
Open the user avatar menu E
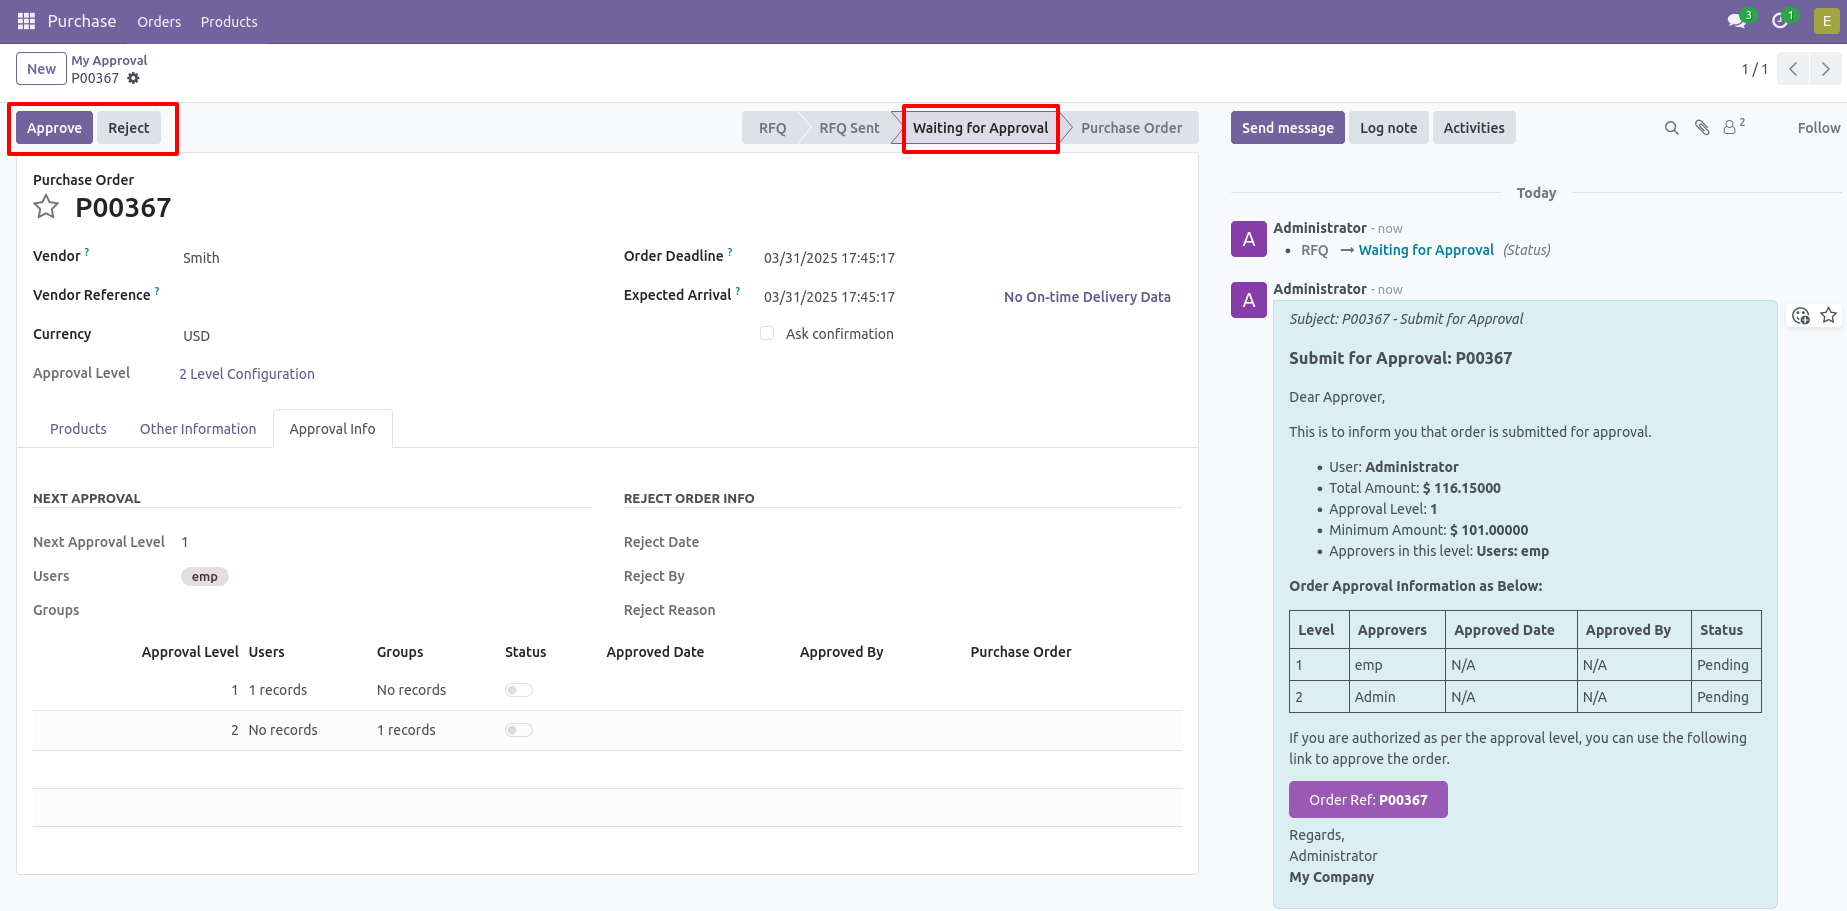click(x=1826, y=21)
